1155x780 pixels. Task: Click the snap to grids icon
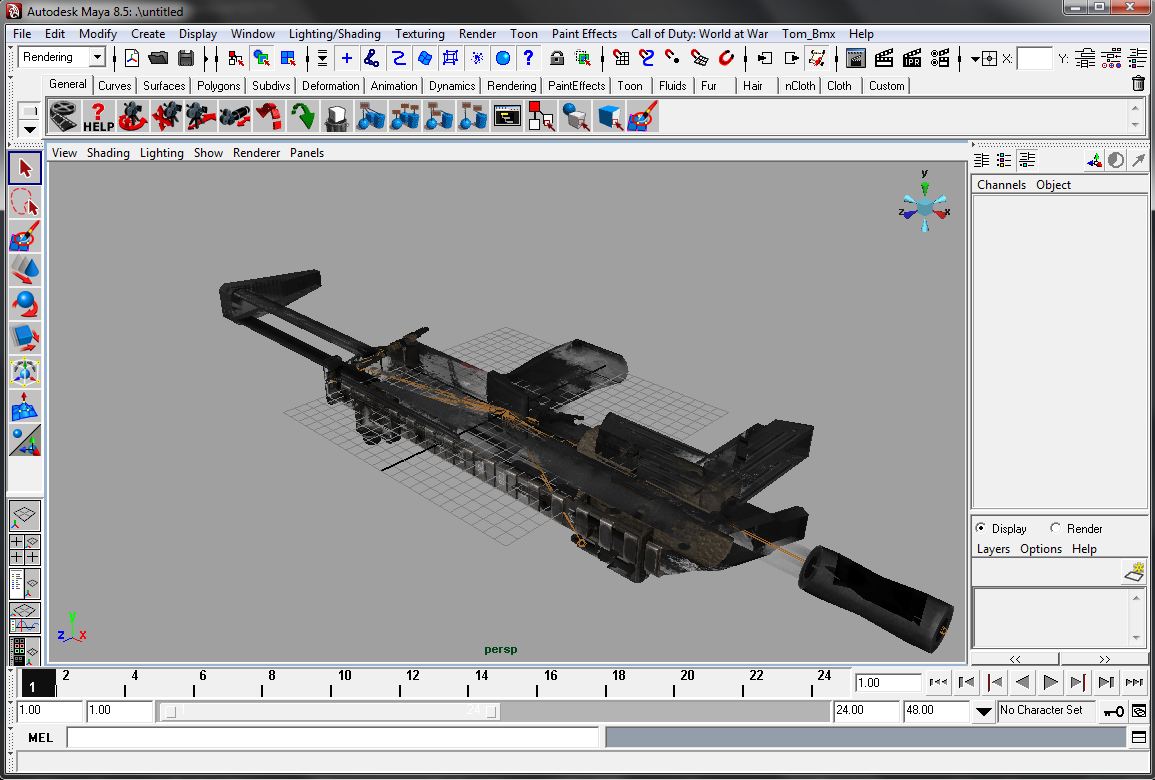click(x=622, y=58)
